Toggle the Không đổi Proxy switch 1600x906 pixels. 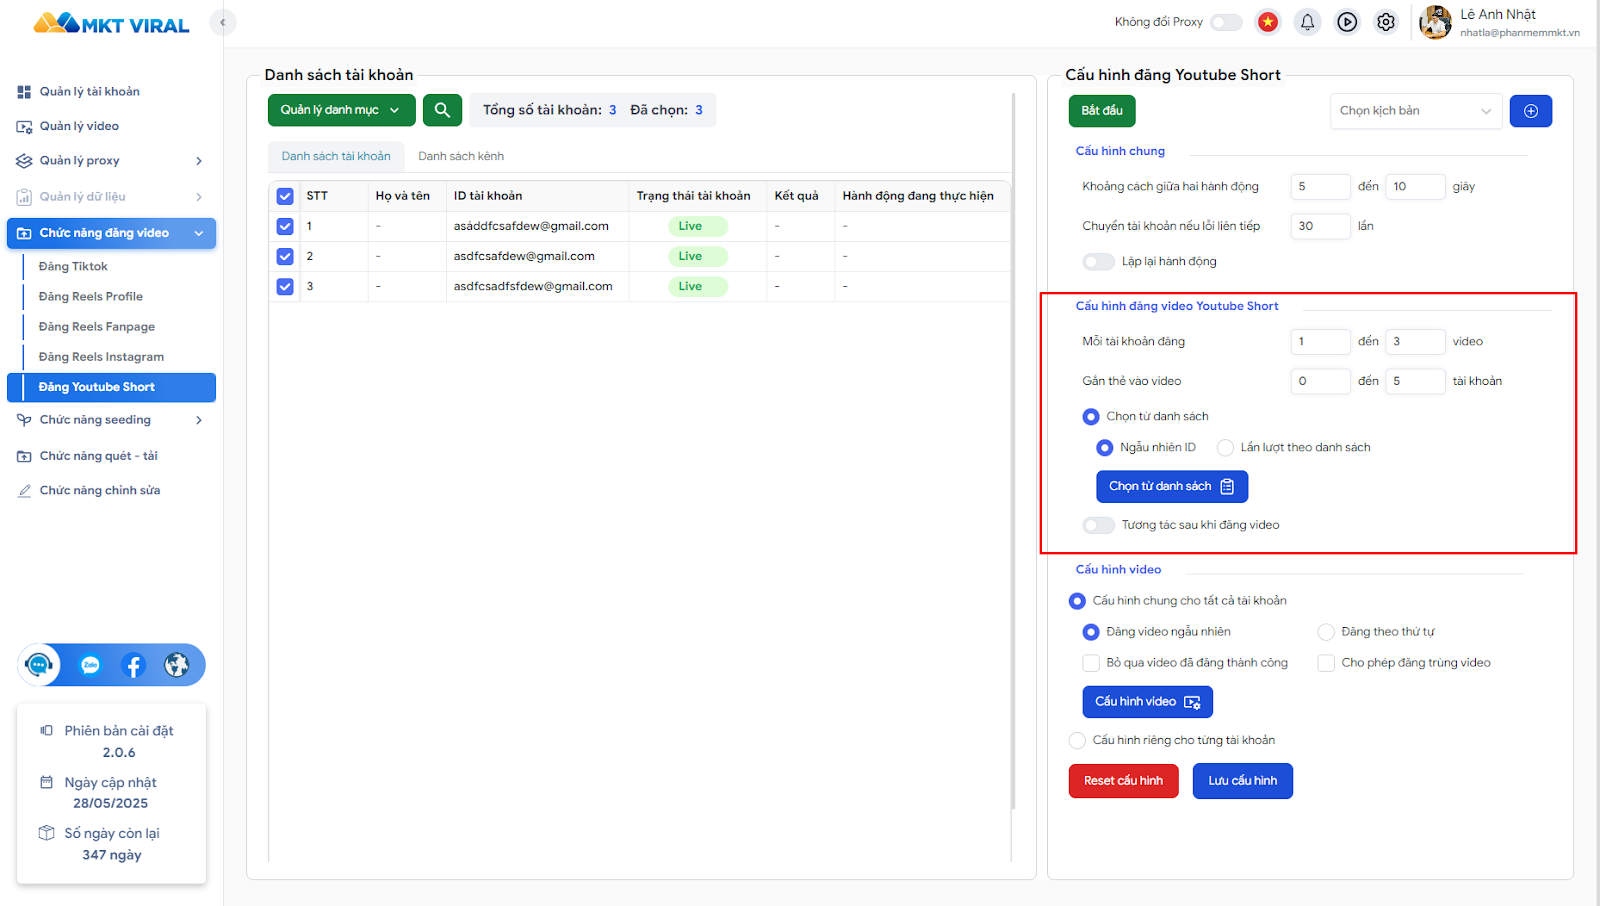pos(1226,22)
